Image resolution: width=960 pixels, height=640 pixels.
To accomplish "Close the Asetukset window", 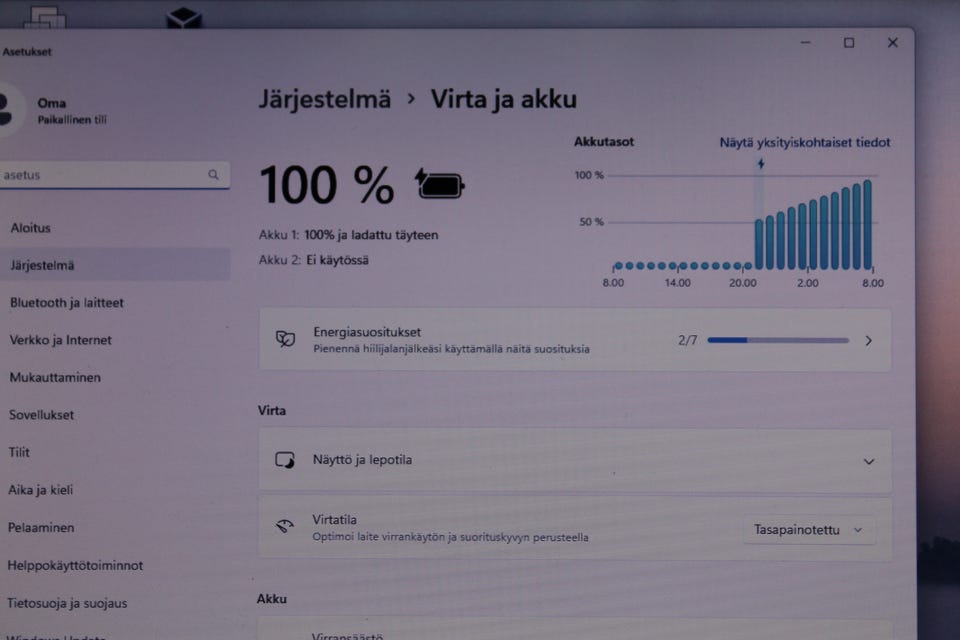I will 893,42.
